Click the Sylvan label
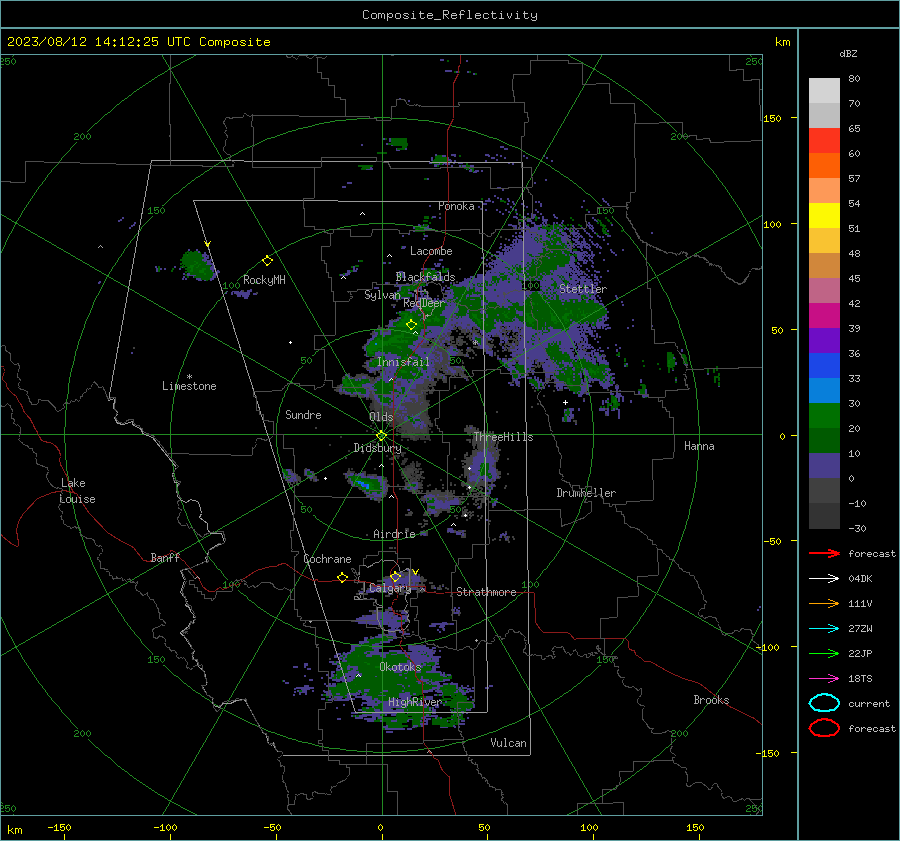The height and width of the screenshot is (841, 900). pos(382,295)
